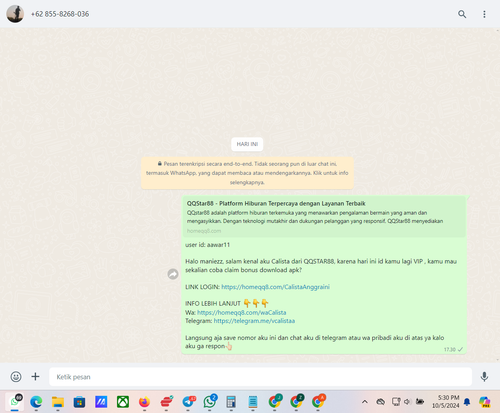Click the cloud sync tray icon
This screenshot has width=500, height=413.
[381, 402]
